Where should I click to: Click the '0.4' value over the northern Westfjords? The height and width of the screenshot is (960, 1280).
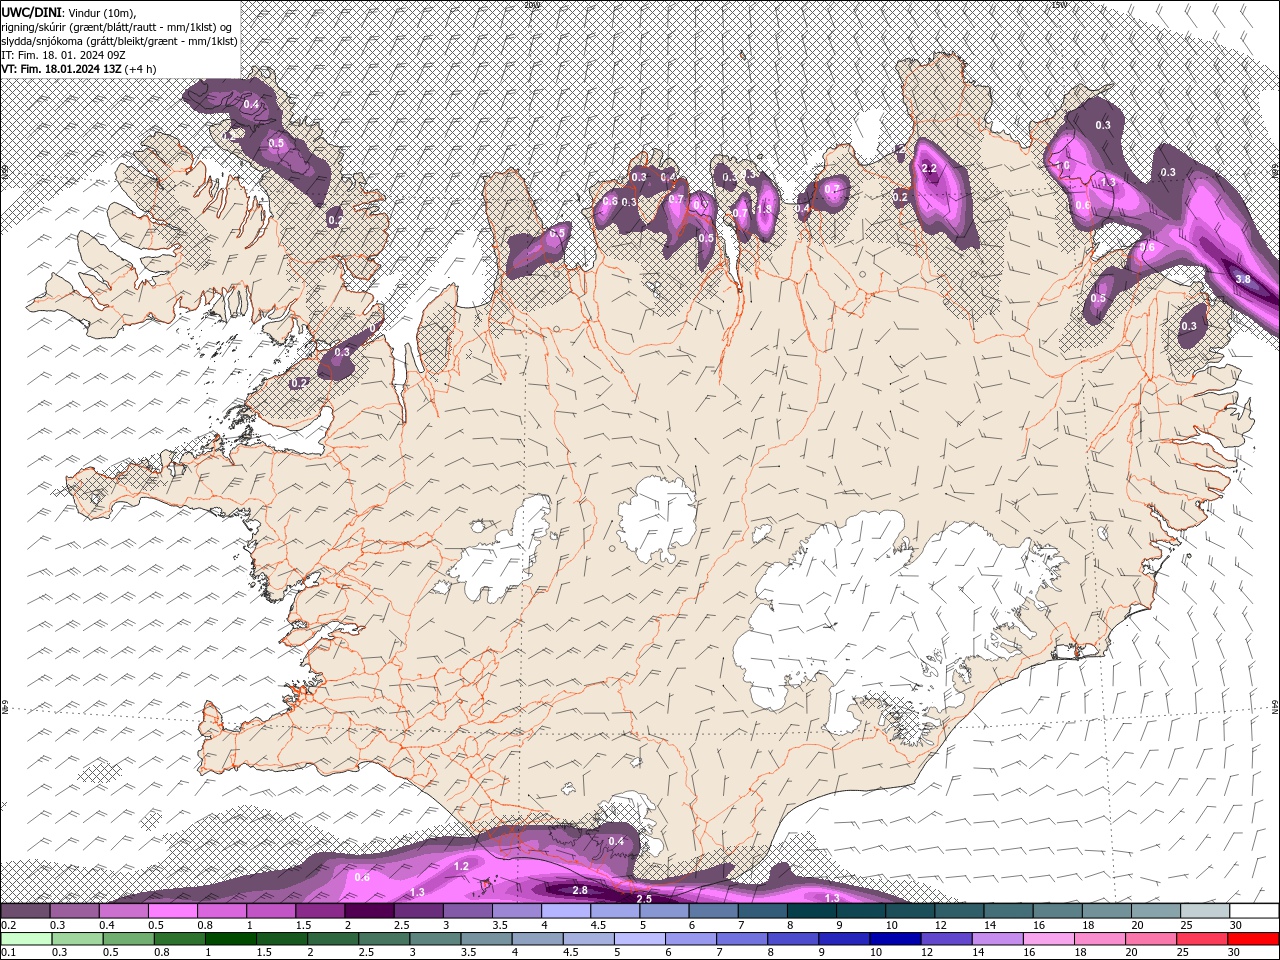click(x=251, y=105)
